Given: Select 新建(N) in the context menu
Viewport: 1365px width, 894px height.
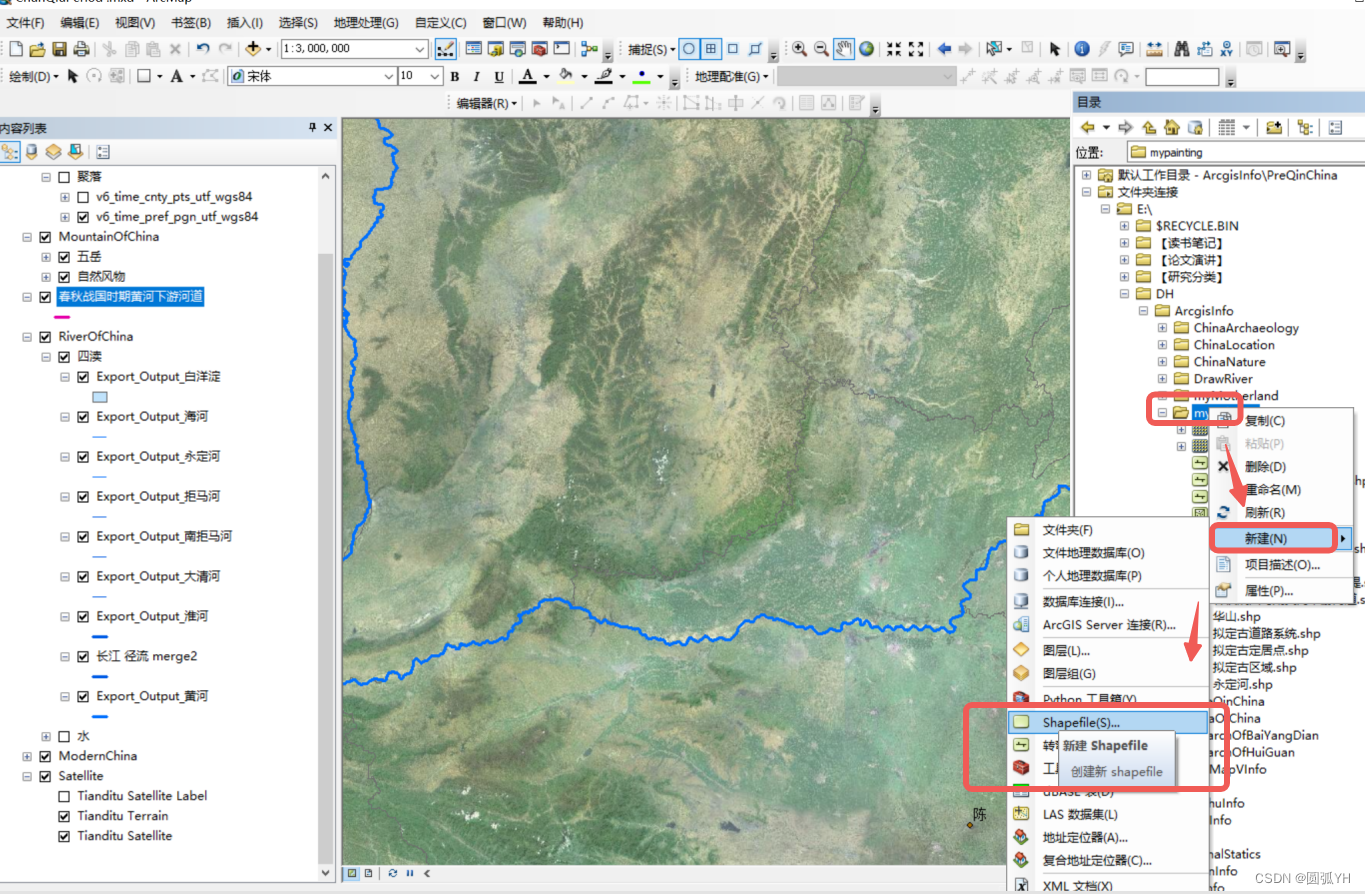Looking at the screenshot, I should click(x=1282, y=538).
